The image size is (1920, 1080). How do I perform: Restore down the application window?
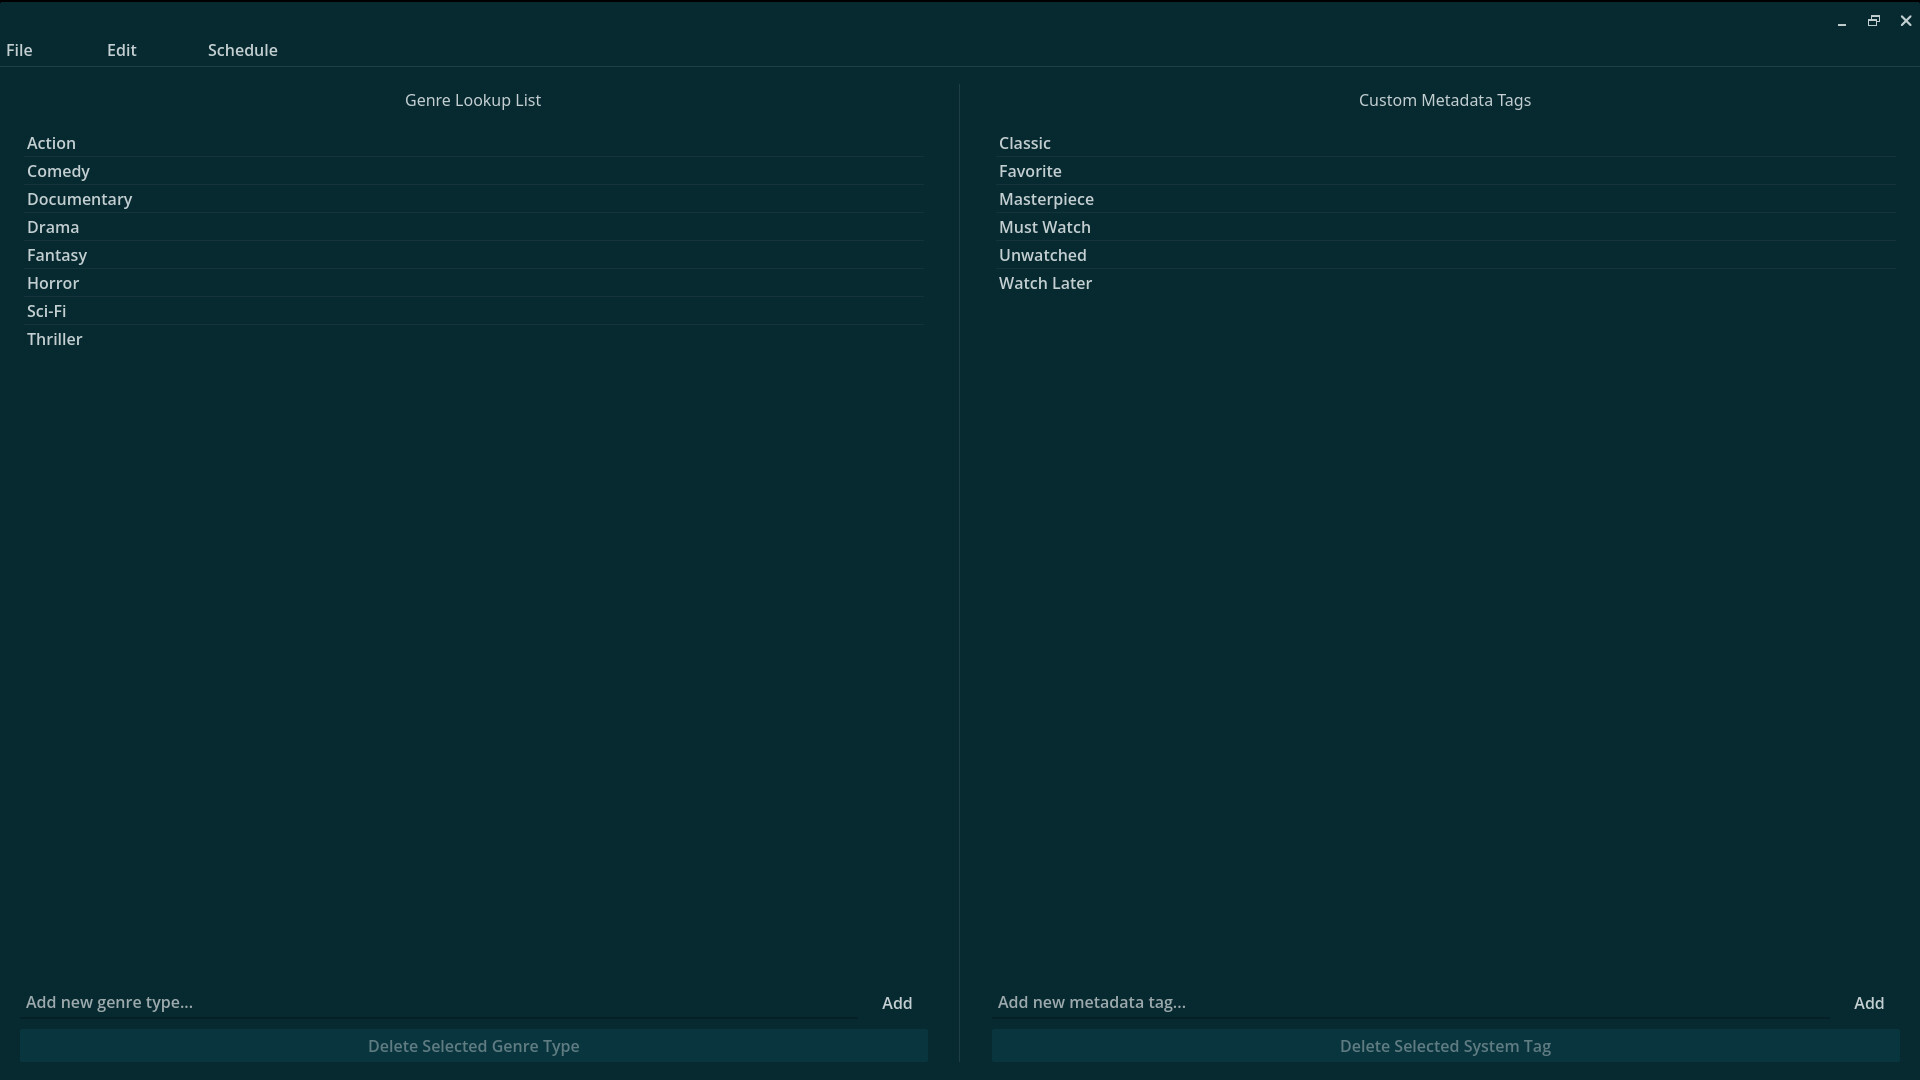[1874, 21]
